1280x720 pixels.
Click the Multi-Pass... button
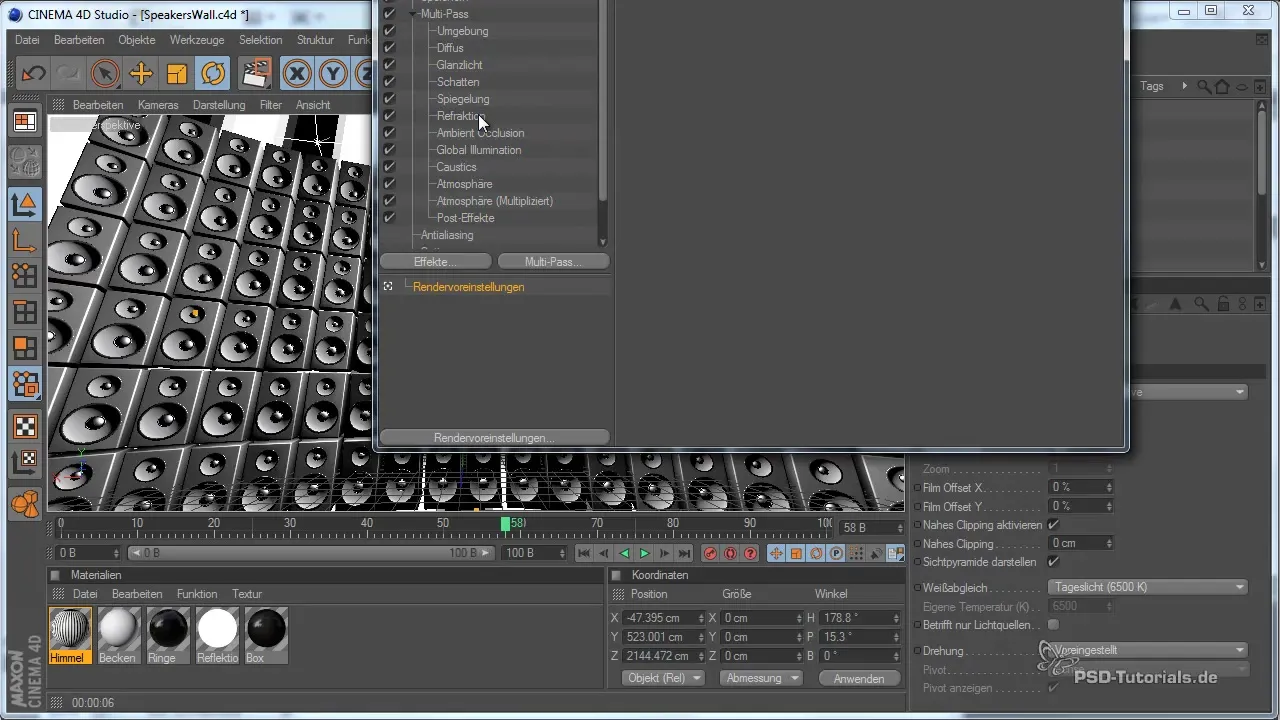pyautogui.click(x=553, y=261)
